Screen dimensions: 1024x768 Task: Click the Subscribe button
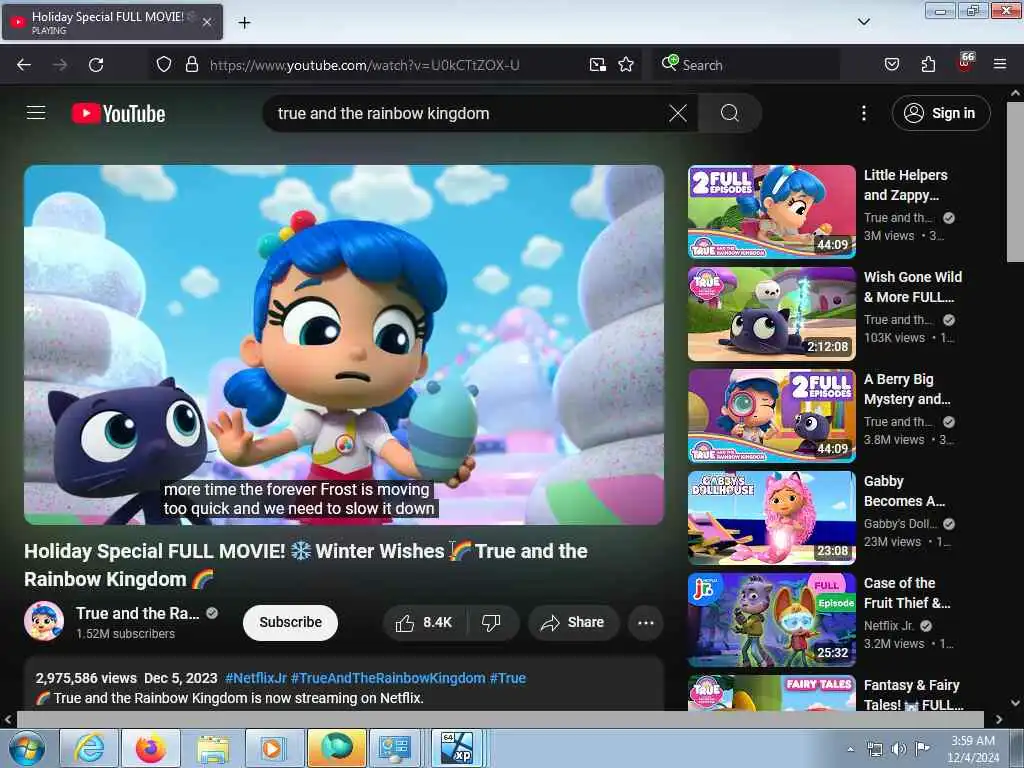[291, 622]
